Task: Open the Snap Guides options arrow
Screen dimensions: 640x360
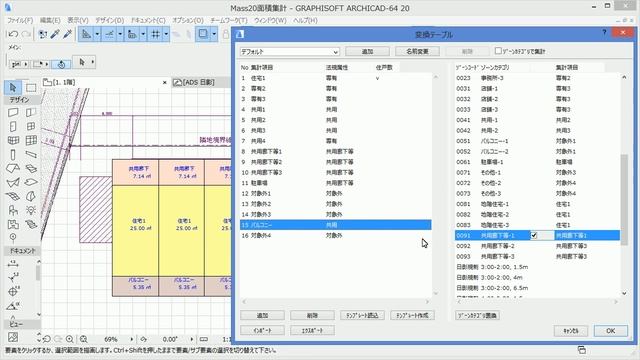Action: pyautogui.click(x=120, y=34)
